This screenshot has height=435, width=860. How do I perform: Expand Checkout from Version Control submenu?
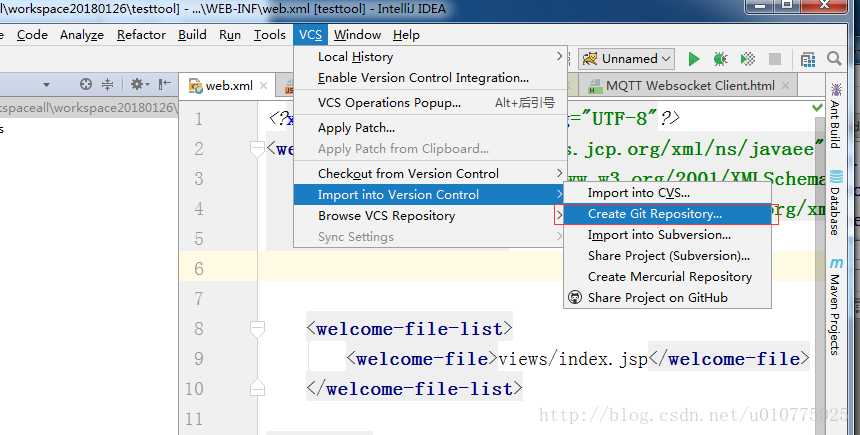point(430,173)
